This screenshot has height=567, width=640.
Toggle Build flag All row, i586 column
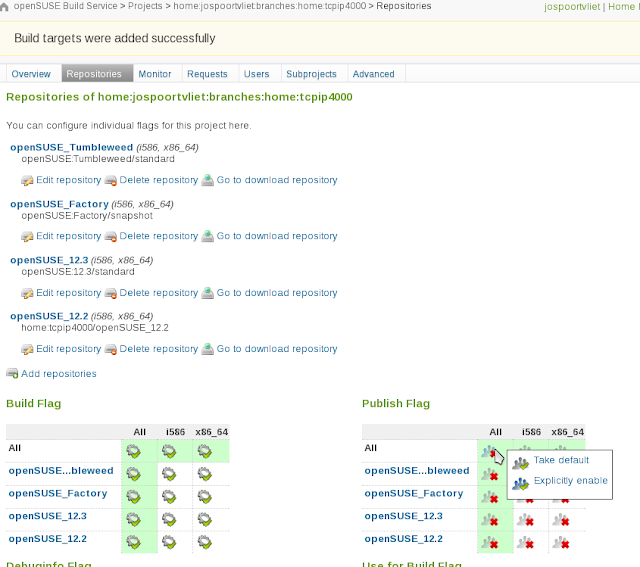[169, 451]
